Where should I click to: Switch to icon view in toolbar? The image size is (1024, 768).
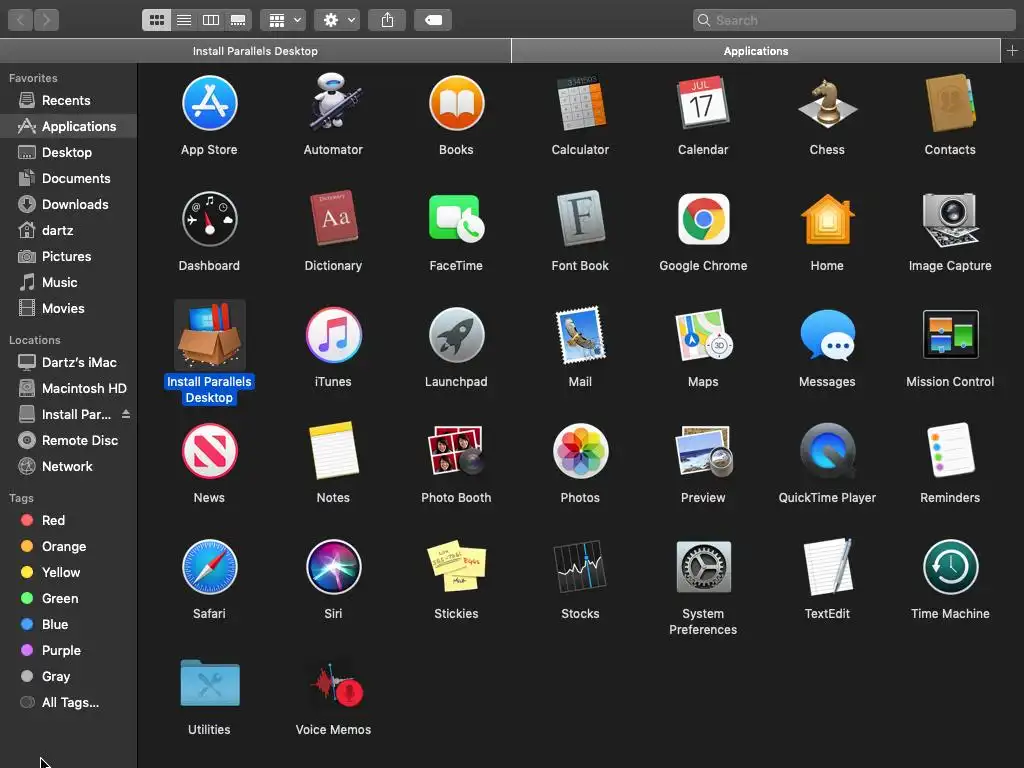pyautogui.click(x=157, y=20)
